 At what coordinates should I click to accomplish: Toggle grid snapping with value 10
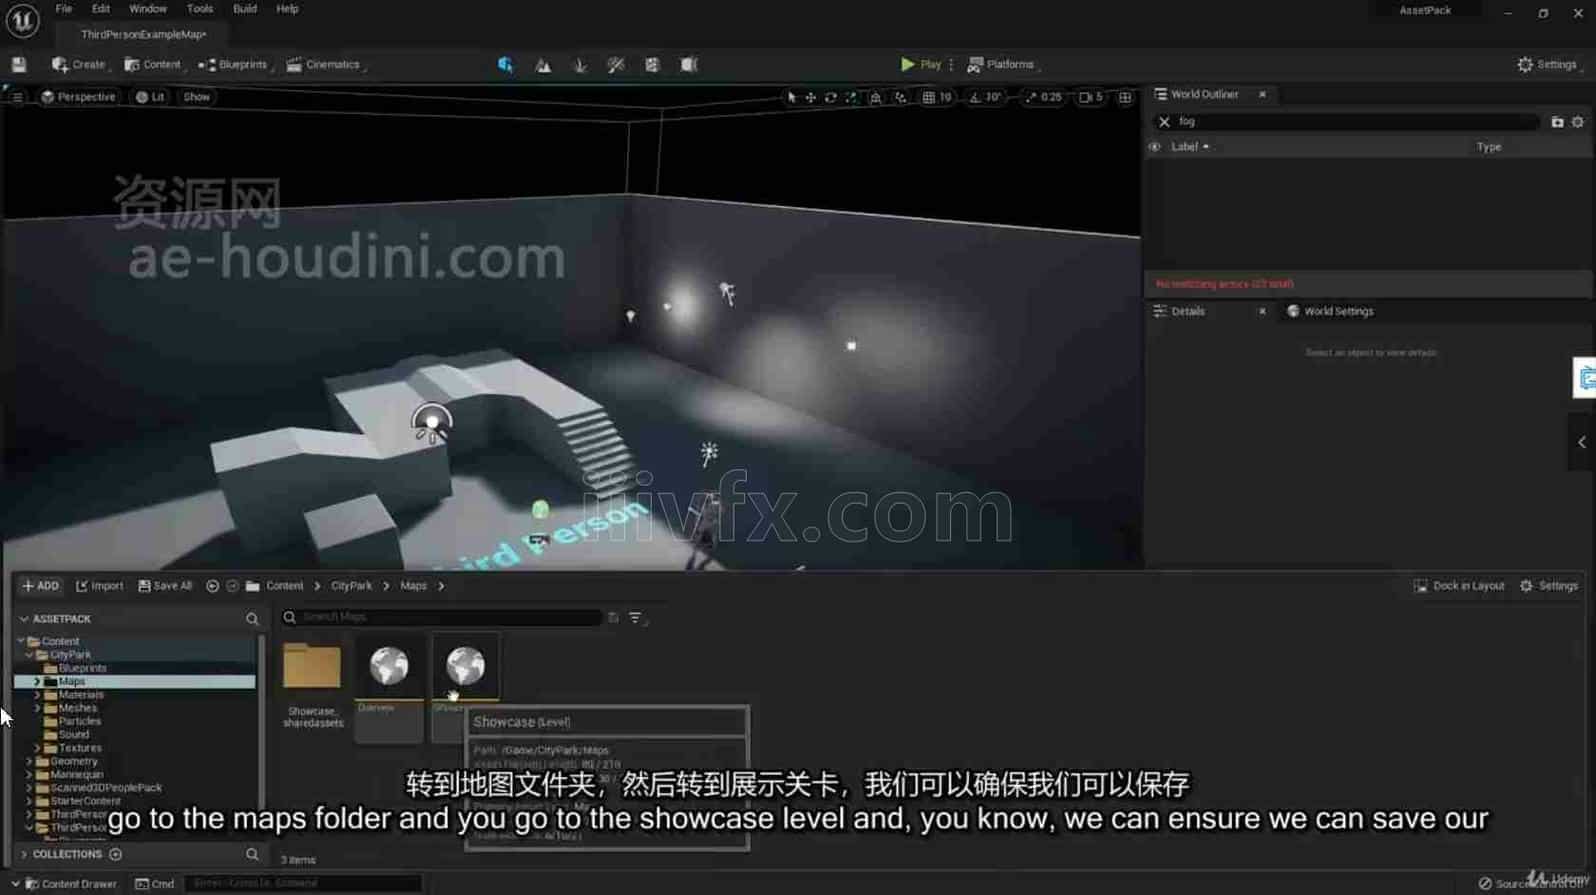click(937, 97)
